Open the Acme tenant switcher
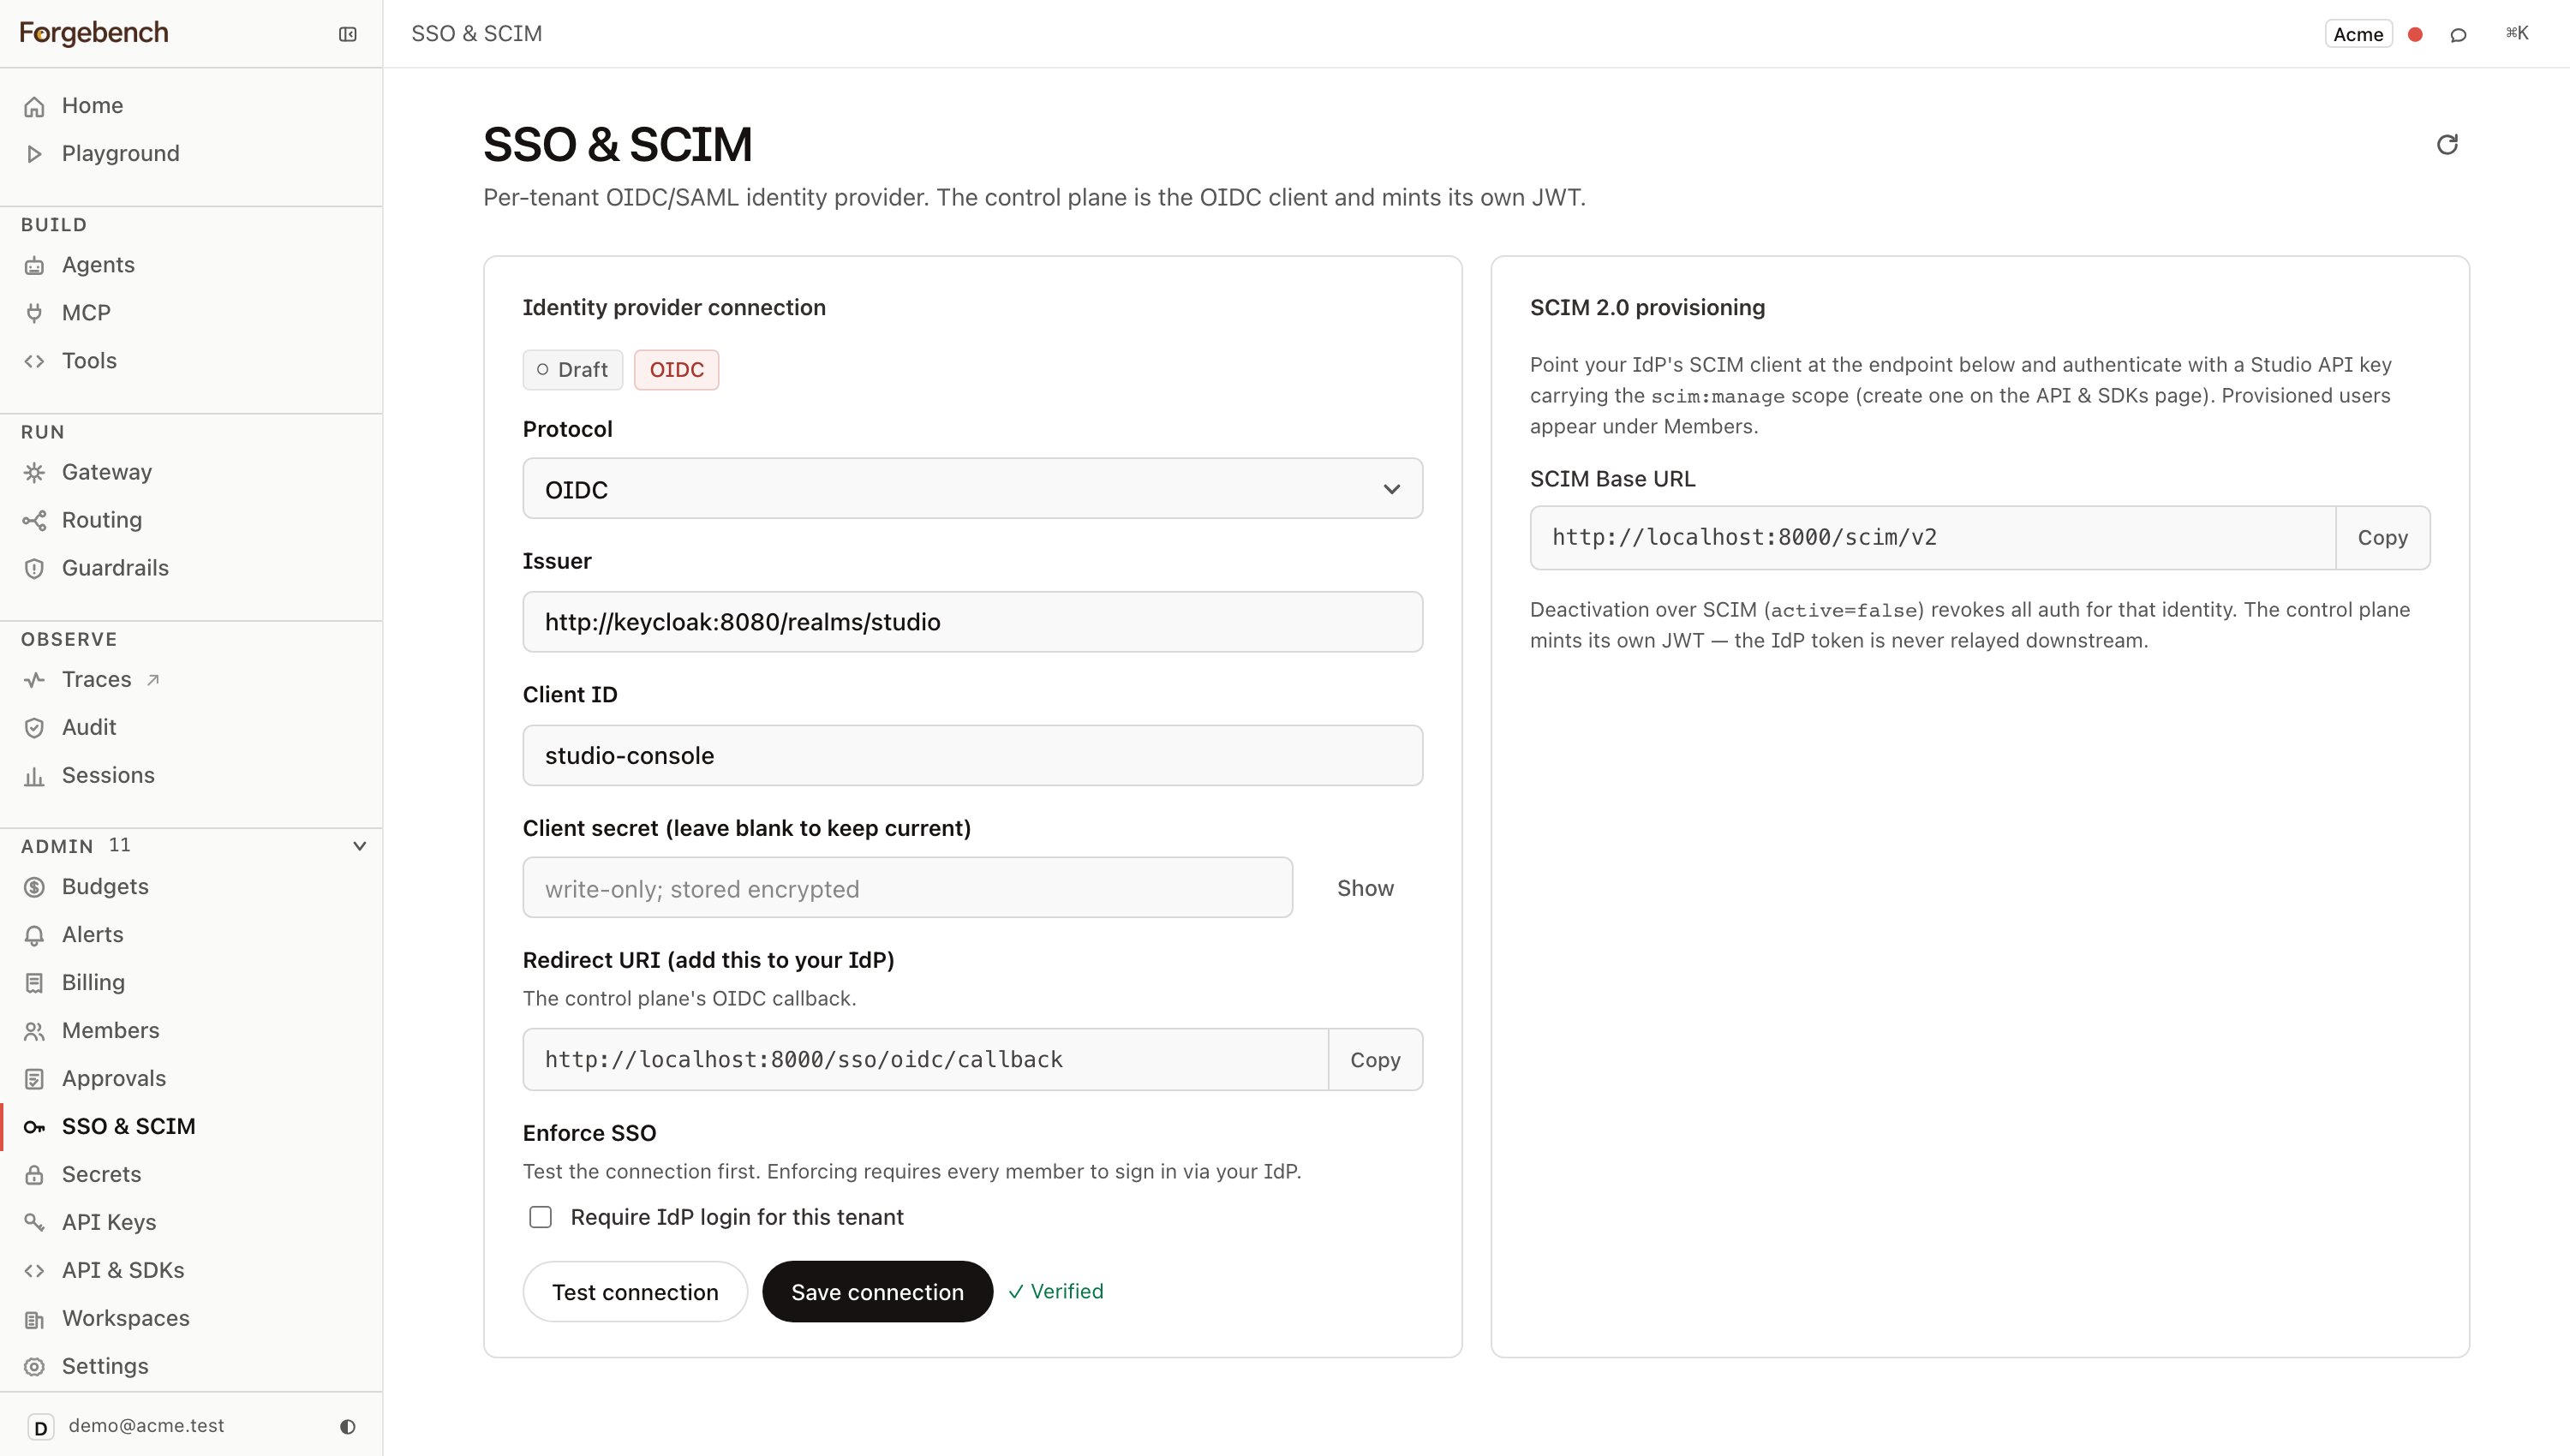 pos(2357,34)
